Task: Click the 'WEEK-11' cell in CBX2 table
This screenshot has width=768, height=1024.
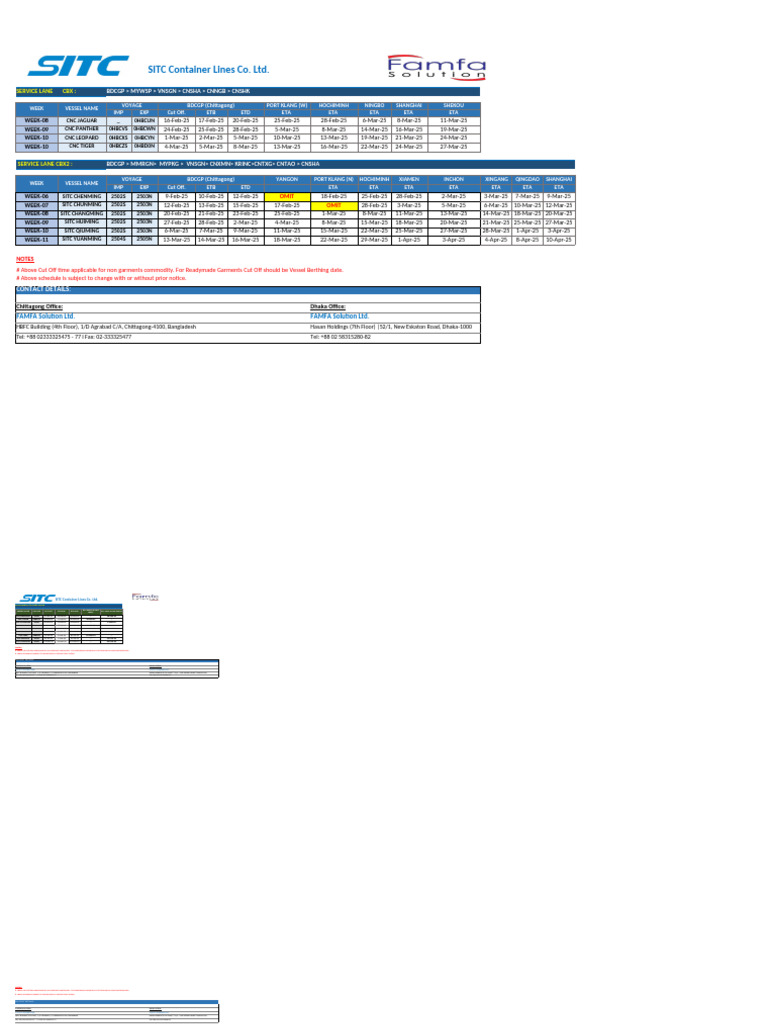Action: click(37, 240)
